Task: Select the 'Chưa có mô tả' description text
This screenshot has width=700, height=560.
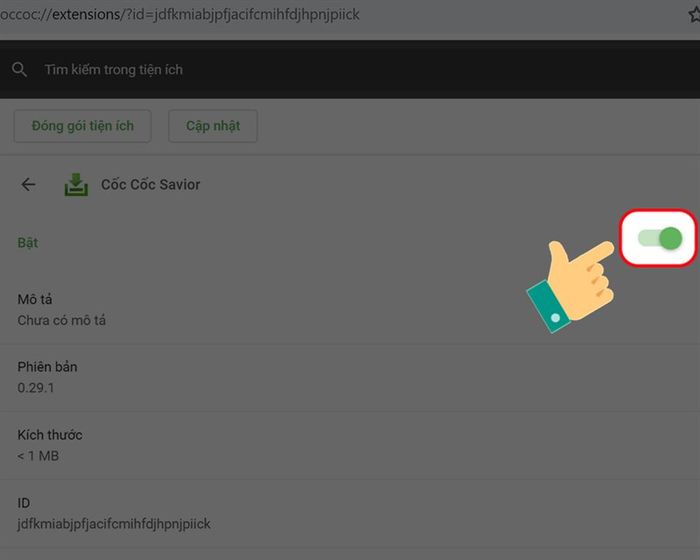Action: (x=62, y=320)
